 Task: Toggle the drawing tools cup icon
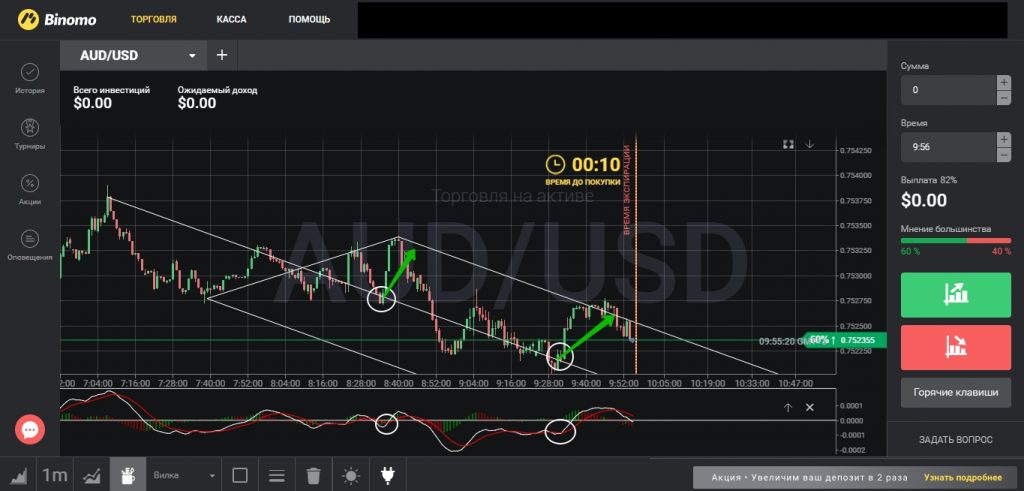[x=128, y=475]
